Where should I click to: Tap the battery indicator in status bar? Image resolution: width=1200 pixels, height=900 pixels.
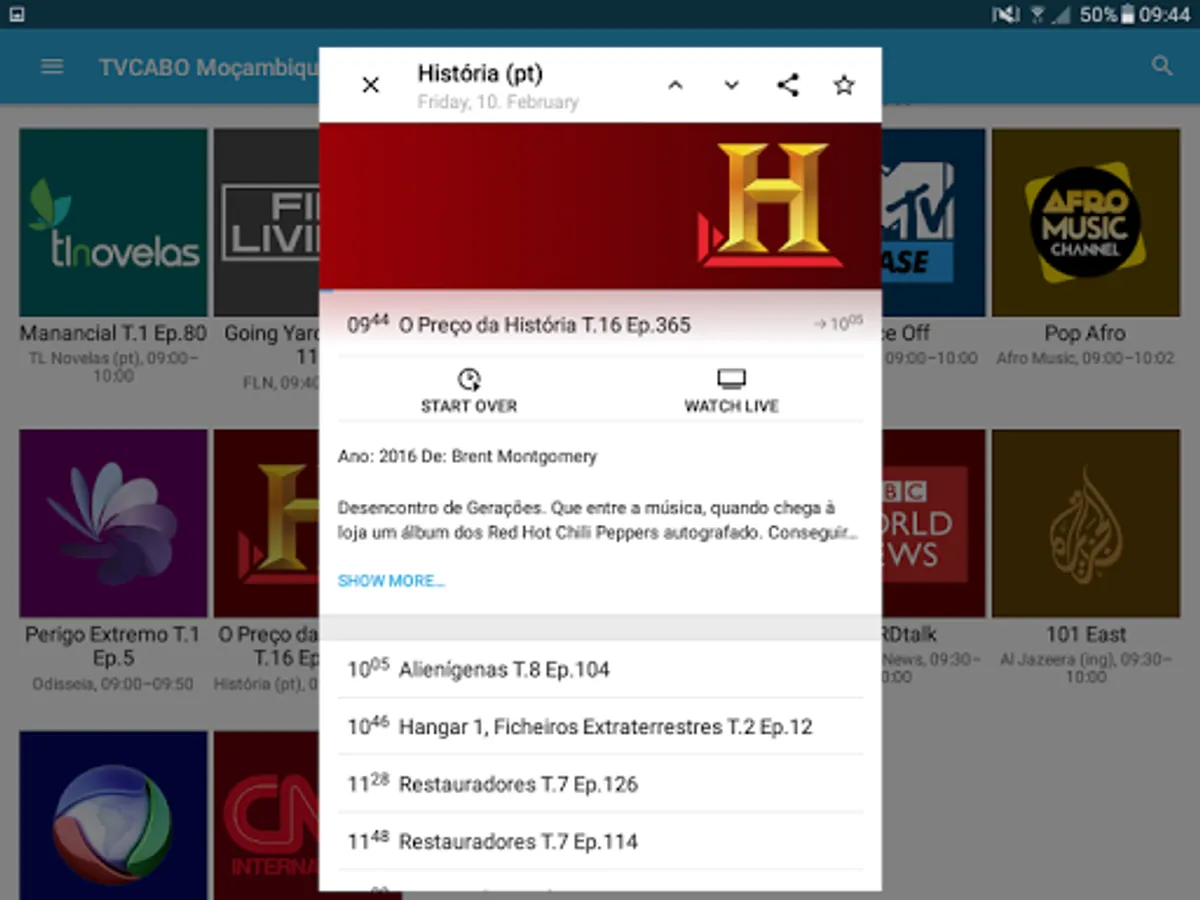1128,14
